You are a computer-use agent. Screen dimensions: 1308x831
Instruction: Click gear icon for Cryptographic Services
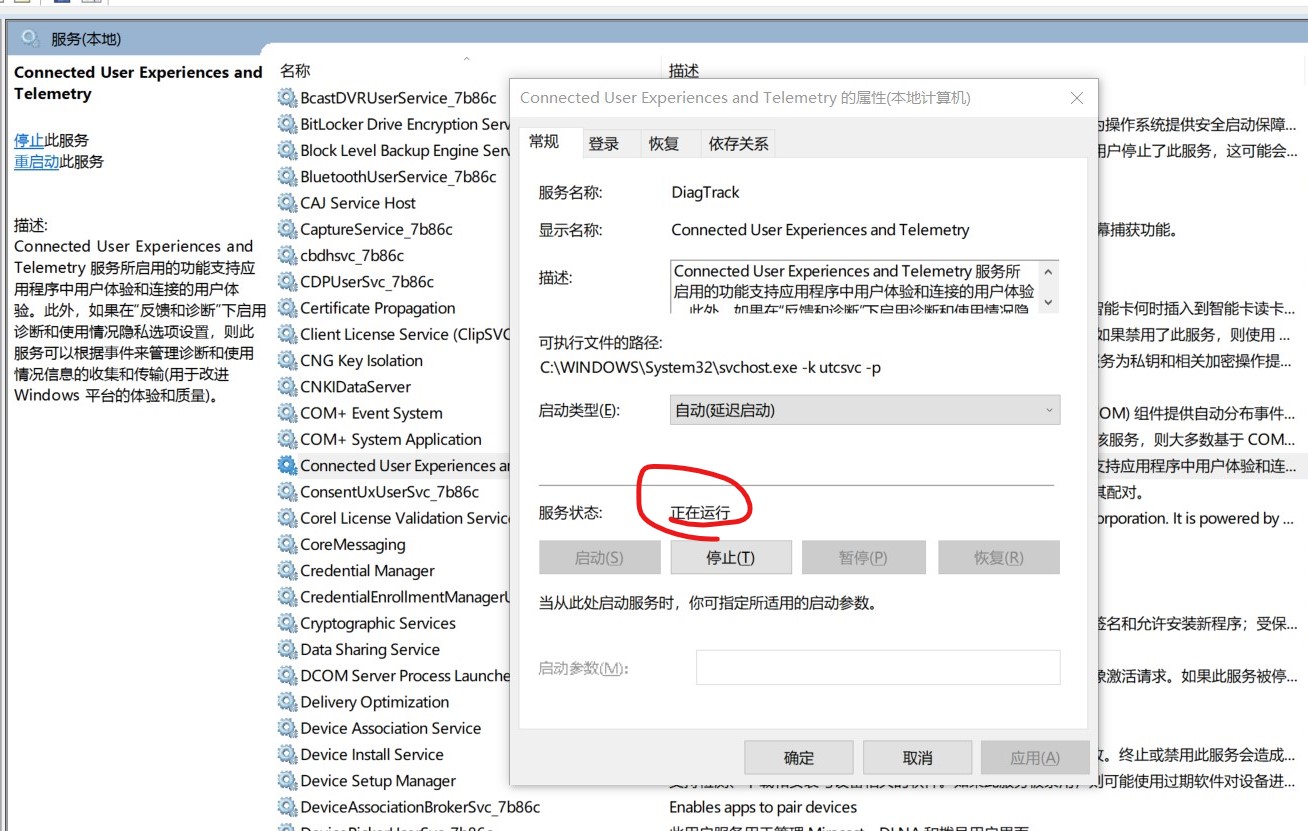pos(287,623)
